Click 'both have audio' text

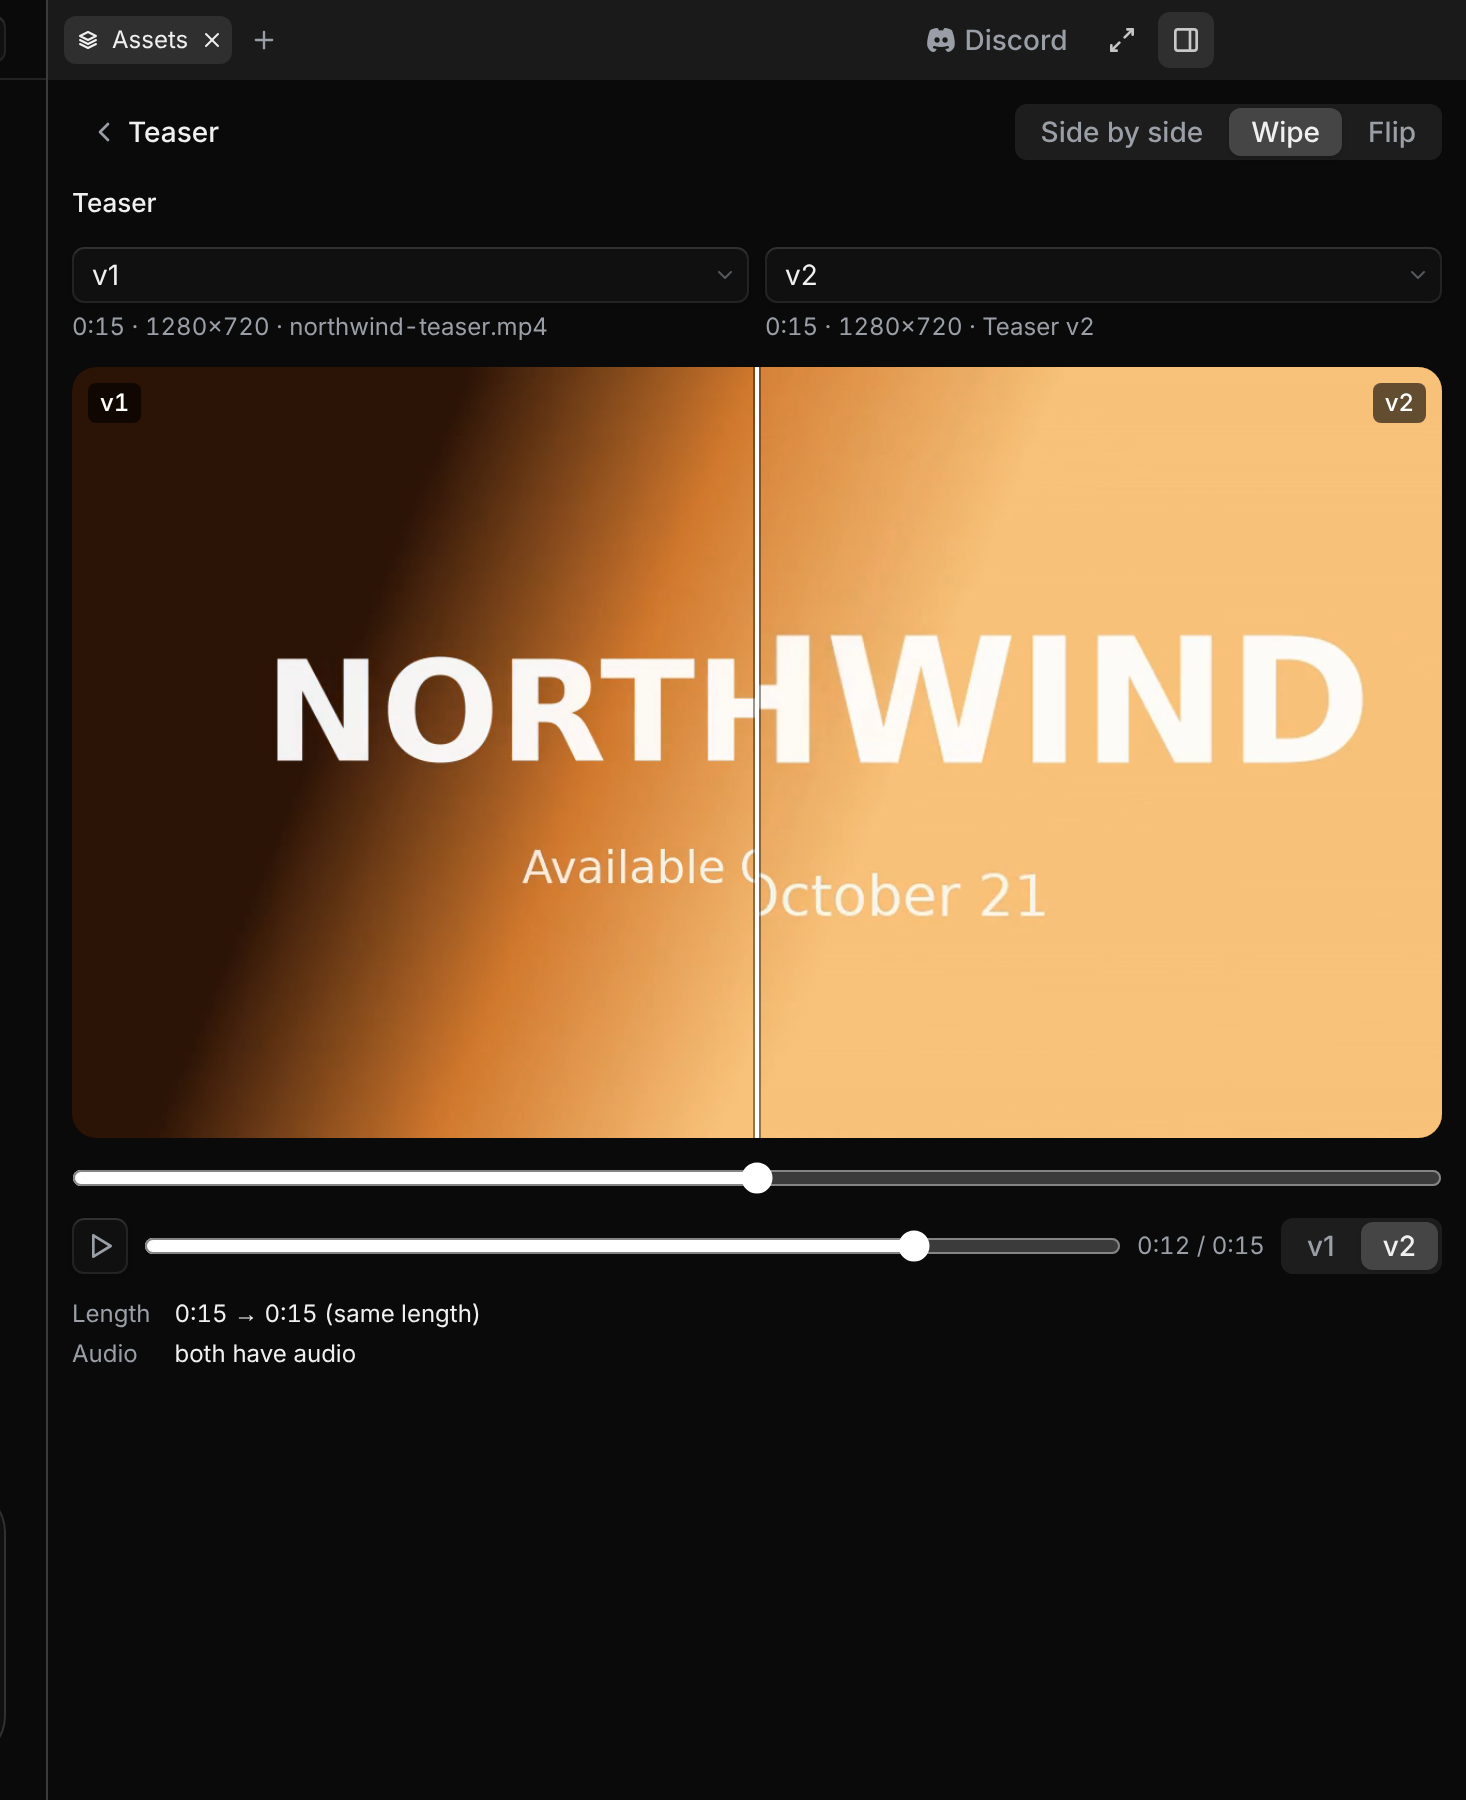point(265,1354)
